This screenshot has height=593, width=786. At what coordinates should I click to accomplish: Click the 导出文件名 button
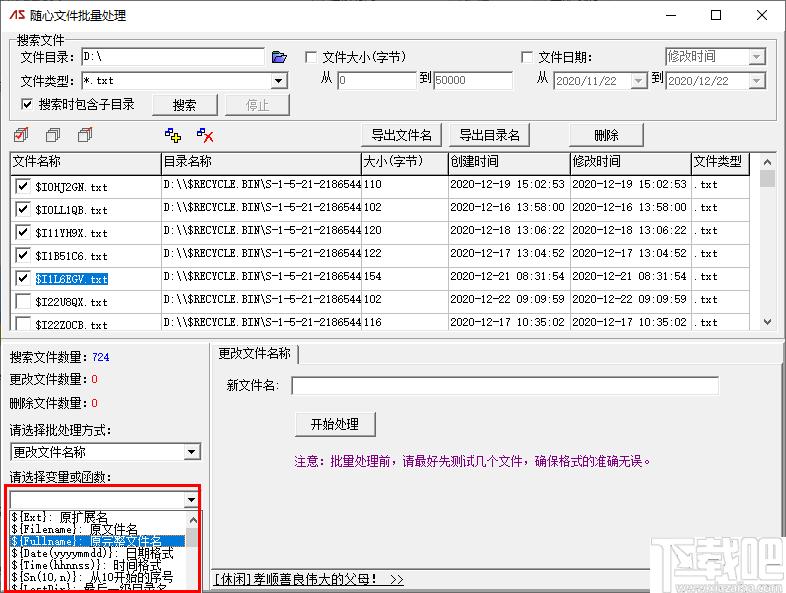click(401, 135)
